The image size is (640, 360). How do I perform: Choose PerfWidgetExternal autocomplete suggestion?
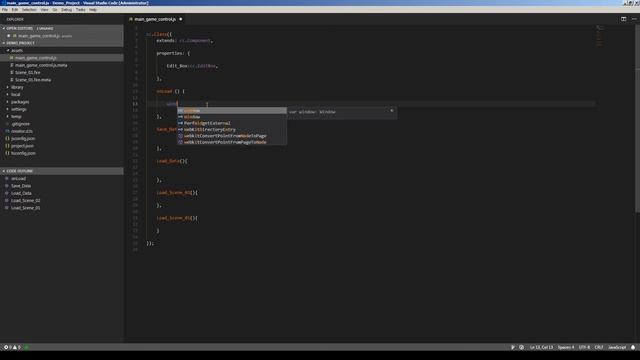(231, 123)
